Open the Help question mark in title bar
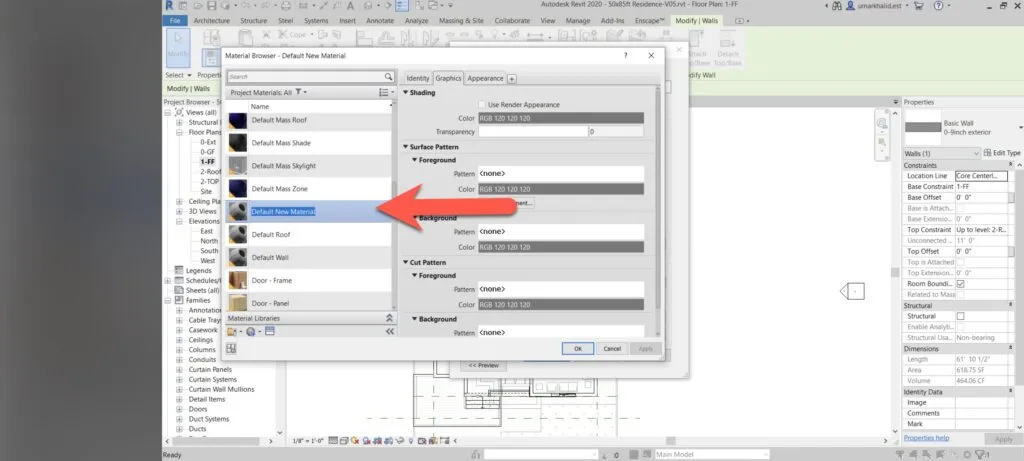This screenshot has height=461, width=1024. pos(938,5)
